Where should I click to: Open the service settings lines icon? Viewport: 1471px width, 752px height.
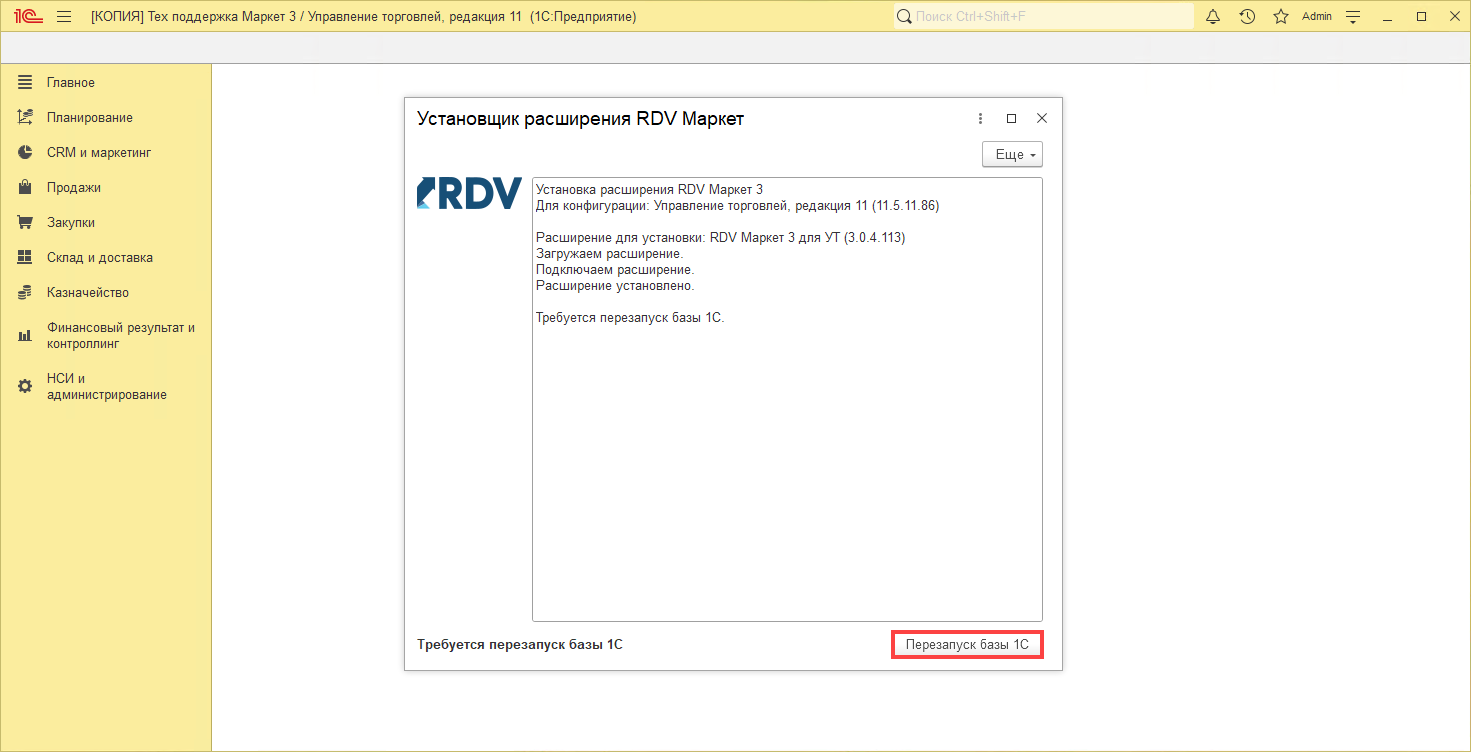click(1353, 17)
